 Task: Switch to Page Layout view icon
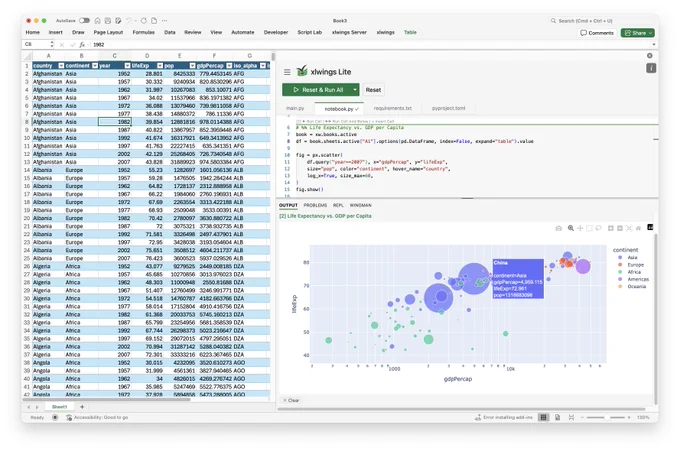pos(557,417)
